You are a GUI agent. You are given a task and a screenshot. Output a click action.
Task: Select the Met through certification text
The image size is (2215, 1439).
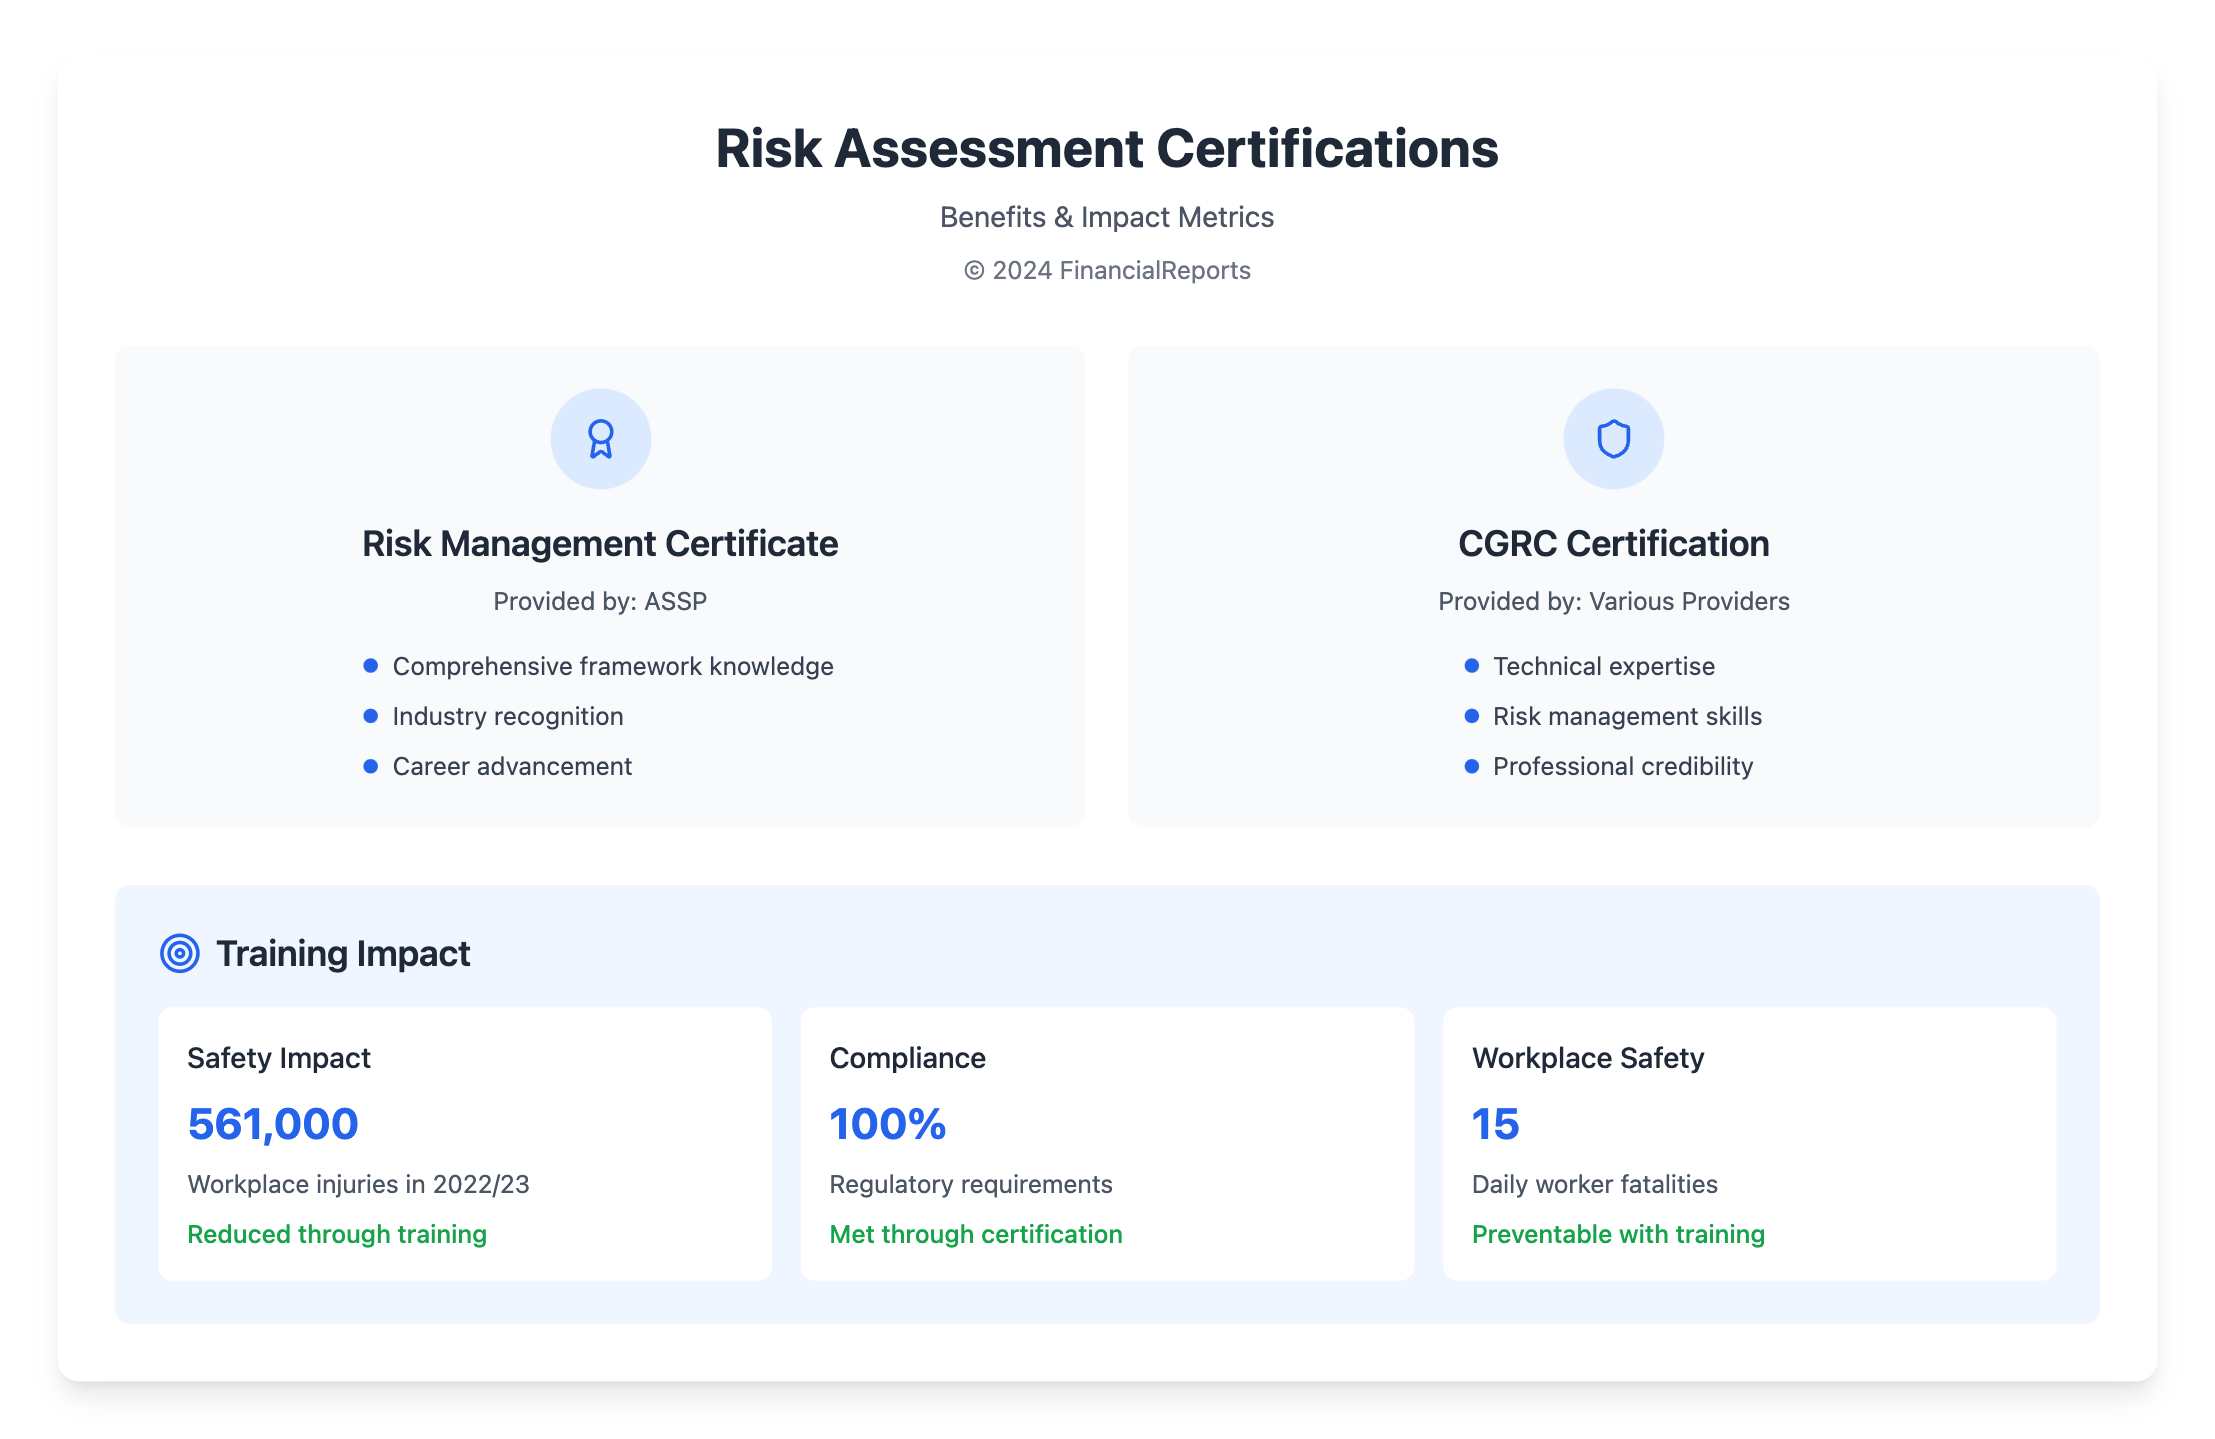976,1234
